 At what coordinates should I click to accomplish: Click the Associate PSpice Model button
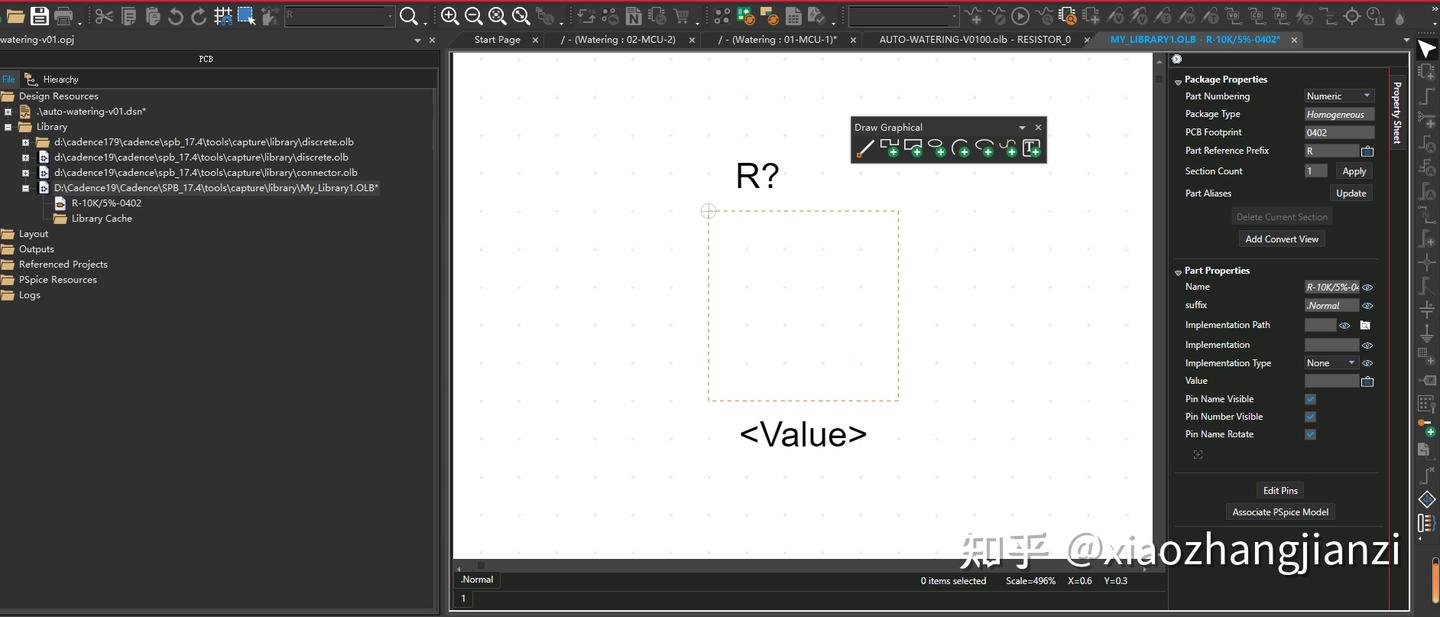1280,511
